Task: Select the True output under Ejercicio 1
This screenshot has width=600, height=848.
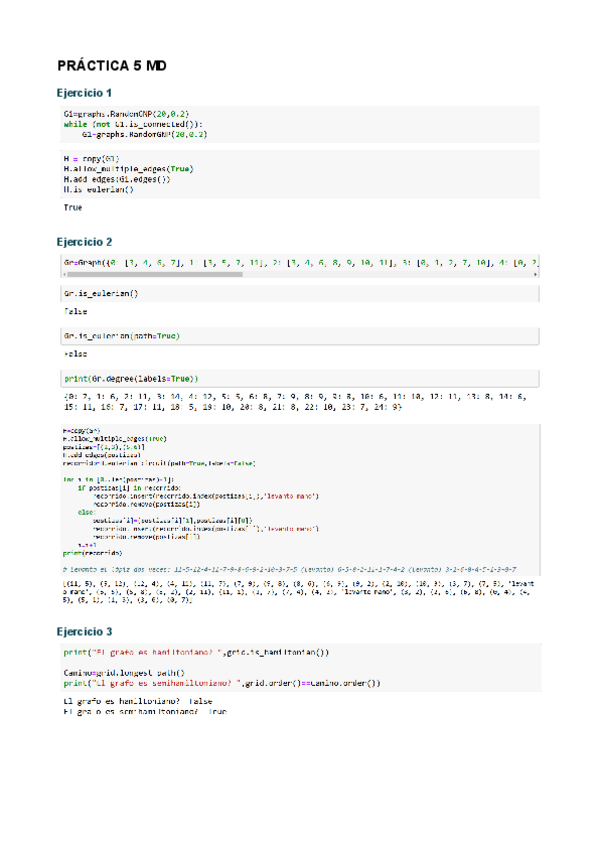Action: point(73,208)
